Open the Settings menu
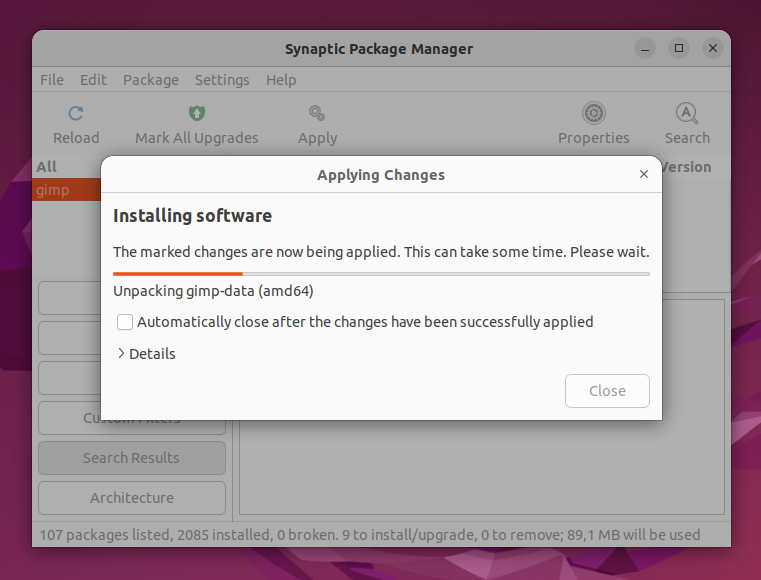Viewport: 761px width, 580px height. click(222, 80)
